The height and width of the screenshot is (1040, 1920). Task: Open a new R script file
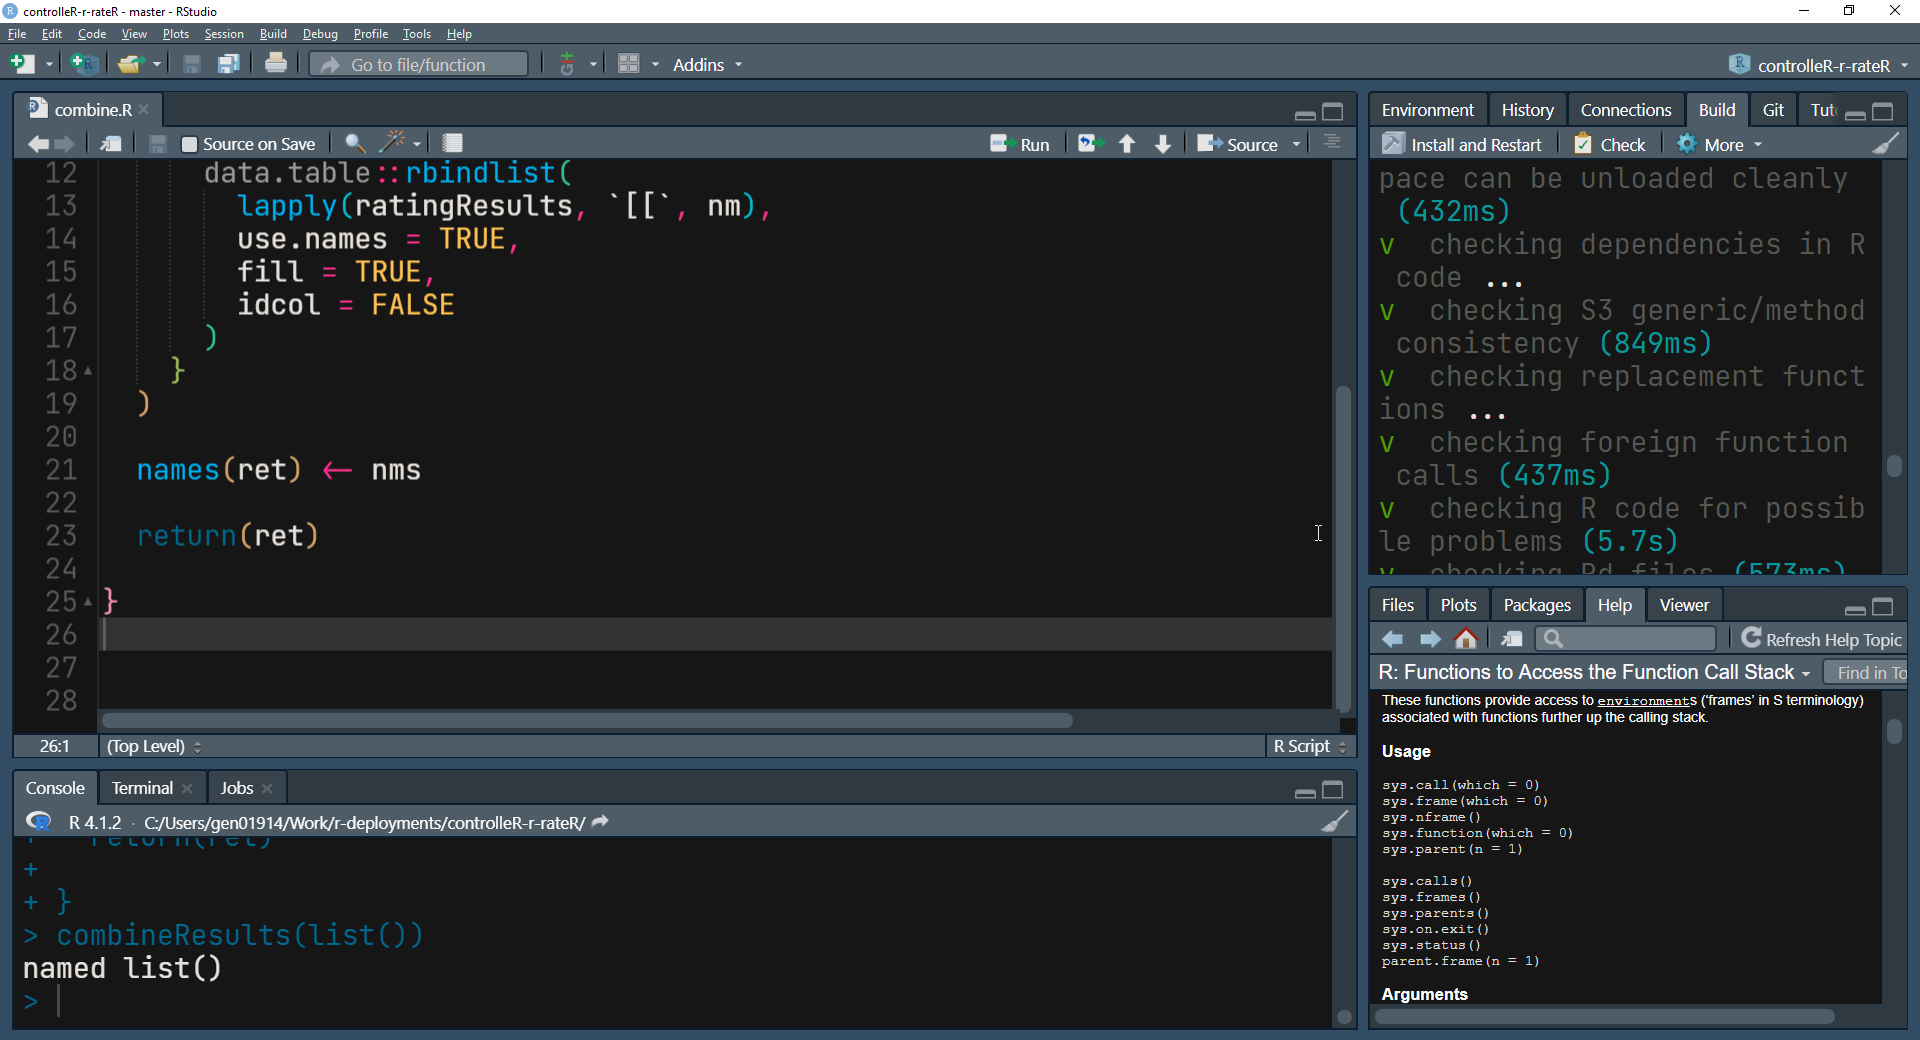(22, 63)
